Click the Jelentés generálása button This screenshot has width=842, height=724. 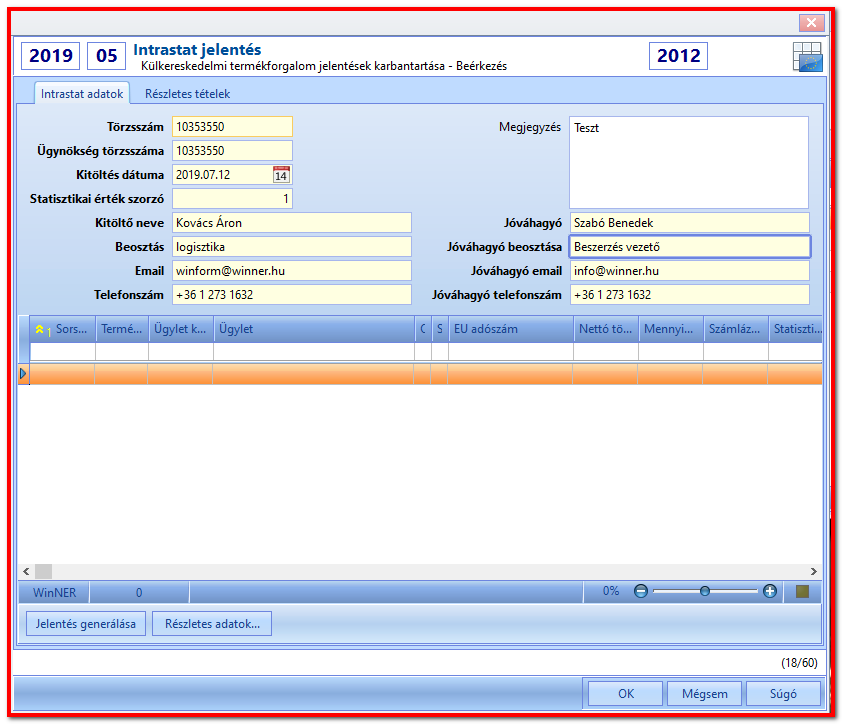(x=86, y=624)
